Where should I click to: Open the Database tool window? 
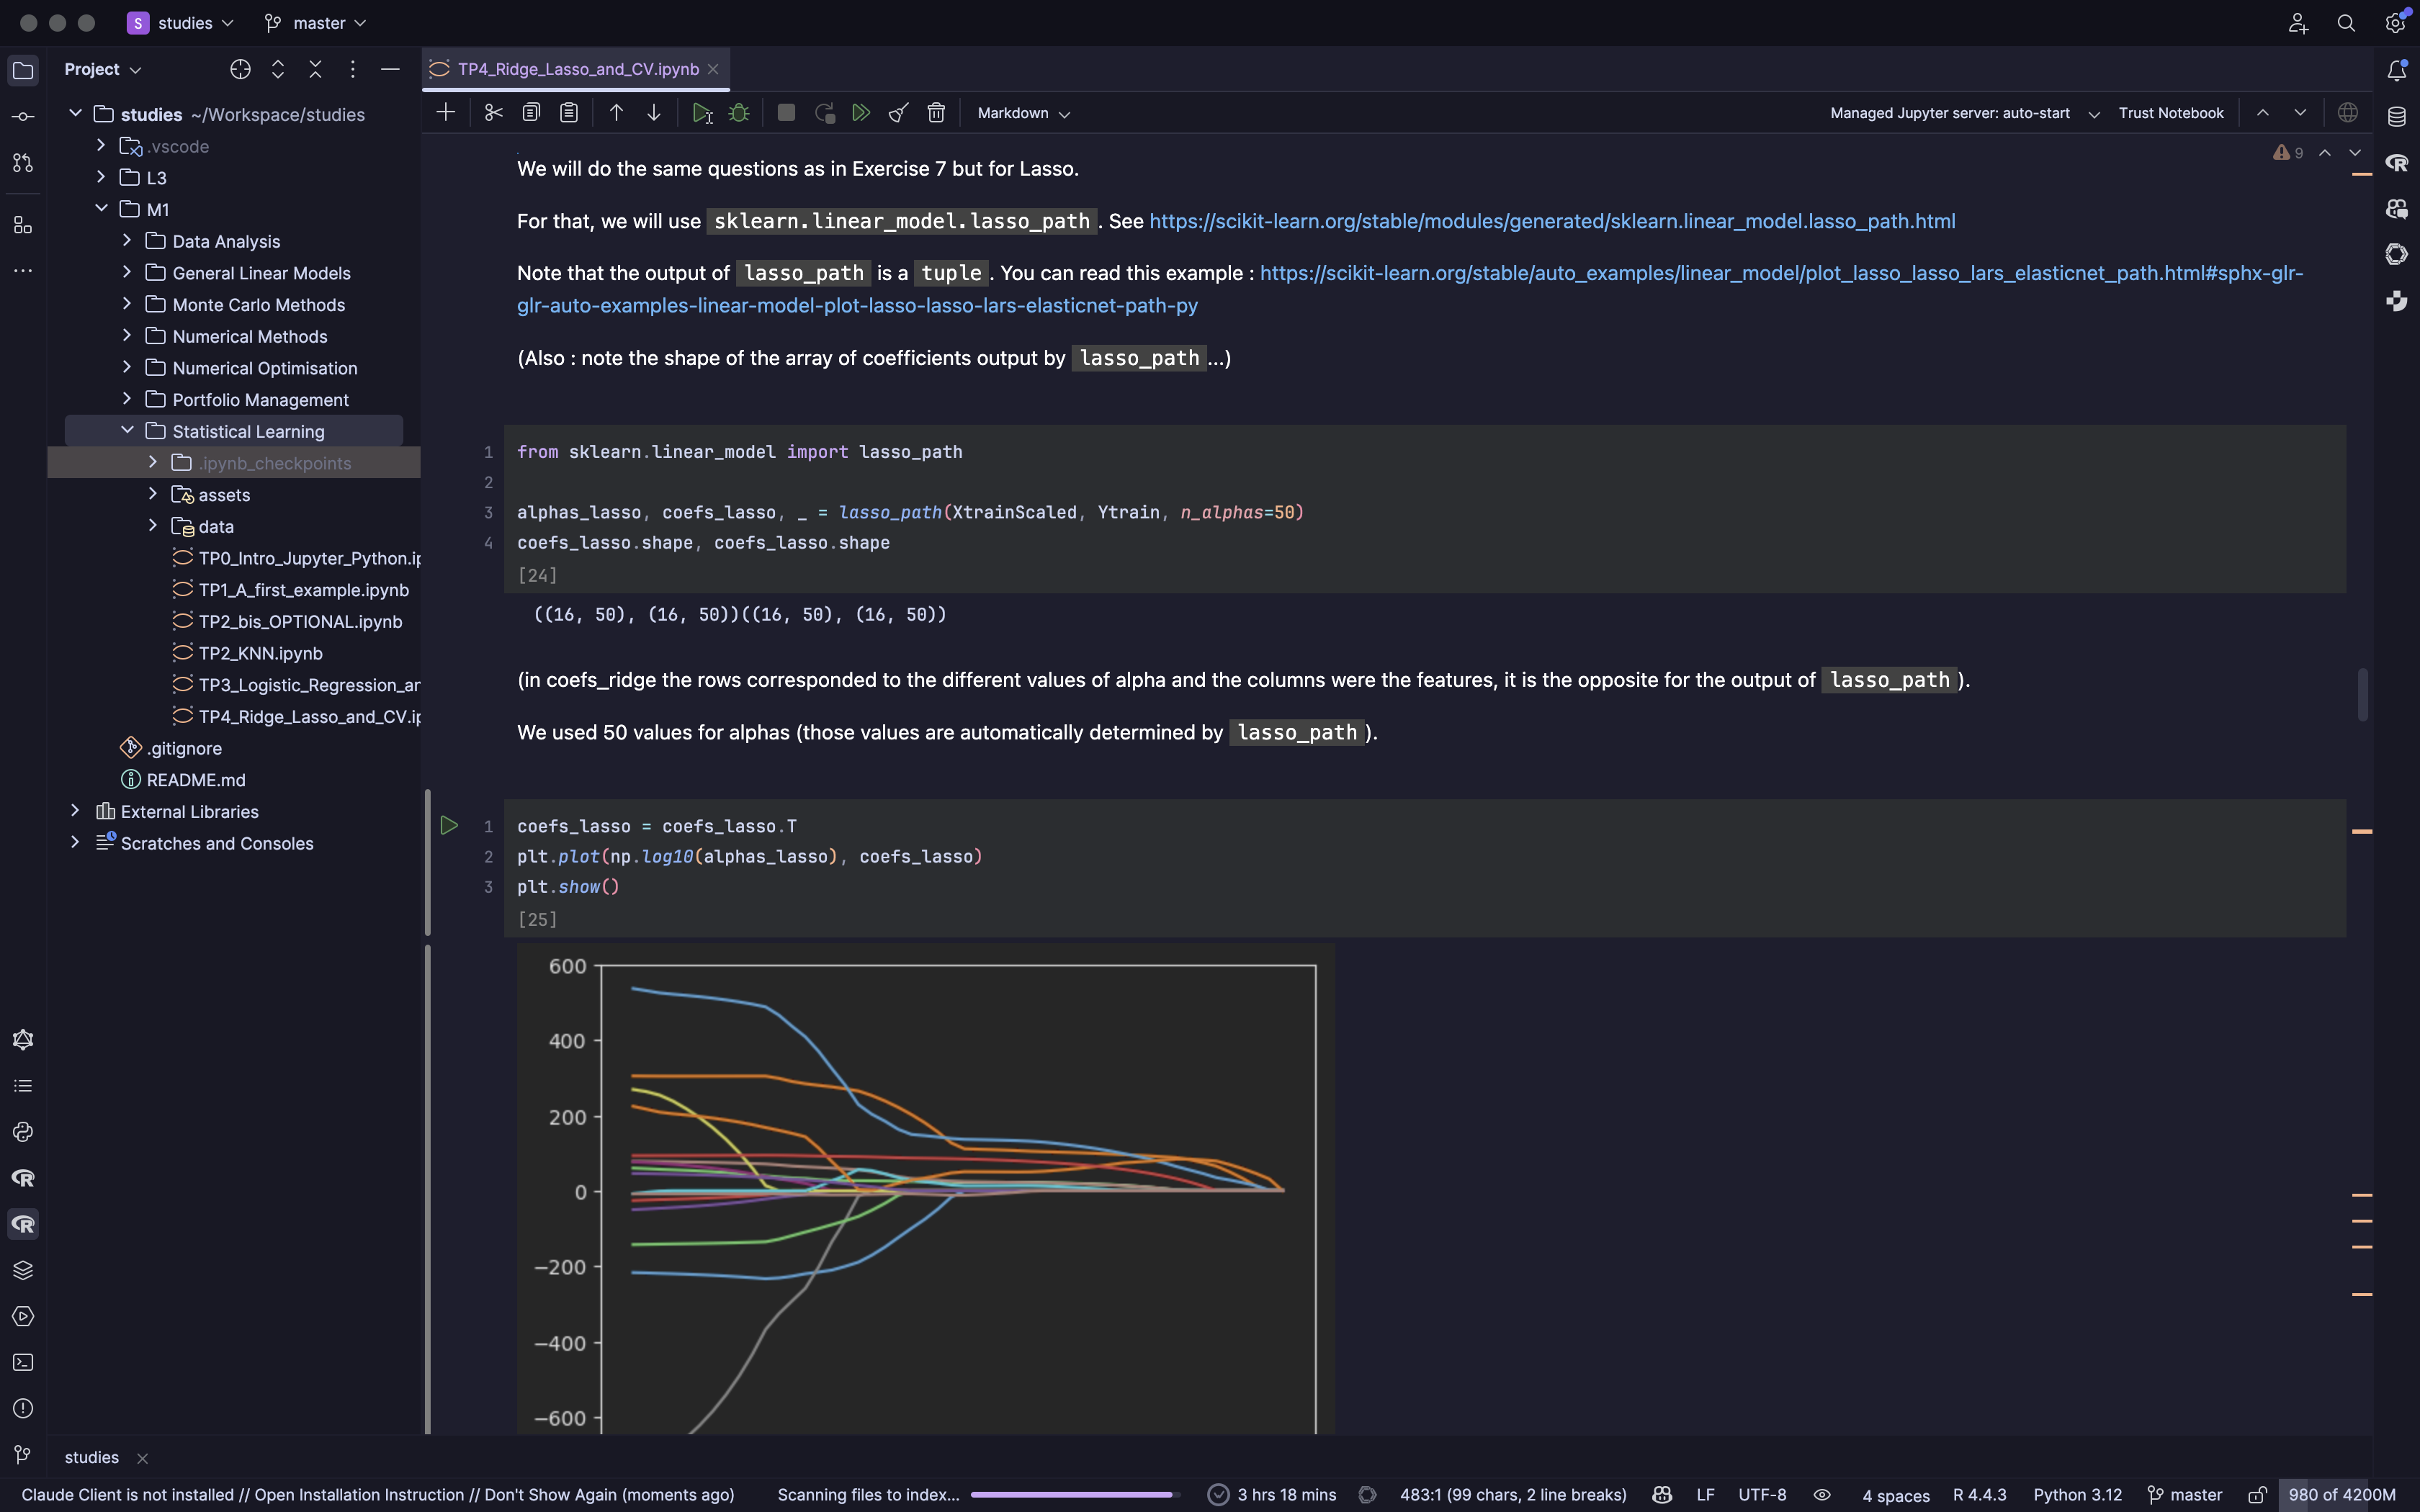[2396, 115]
